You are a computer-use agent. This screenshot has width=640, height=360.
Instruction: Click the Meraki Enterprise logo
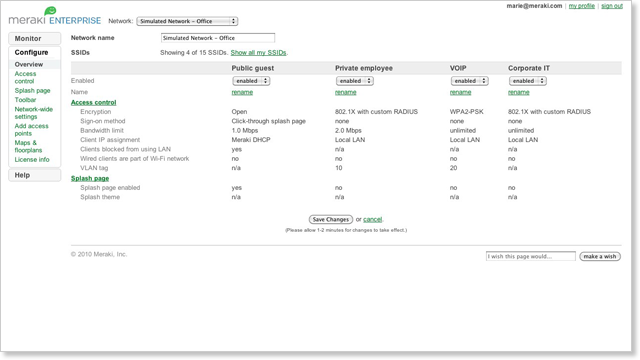55,16
